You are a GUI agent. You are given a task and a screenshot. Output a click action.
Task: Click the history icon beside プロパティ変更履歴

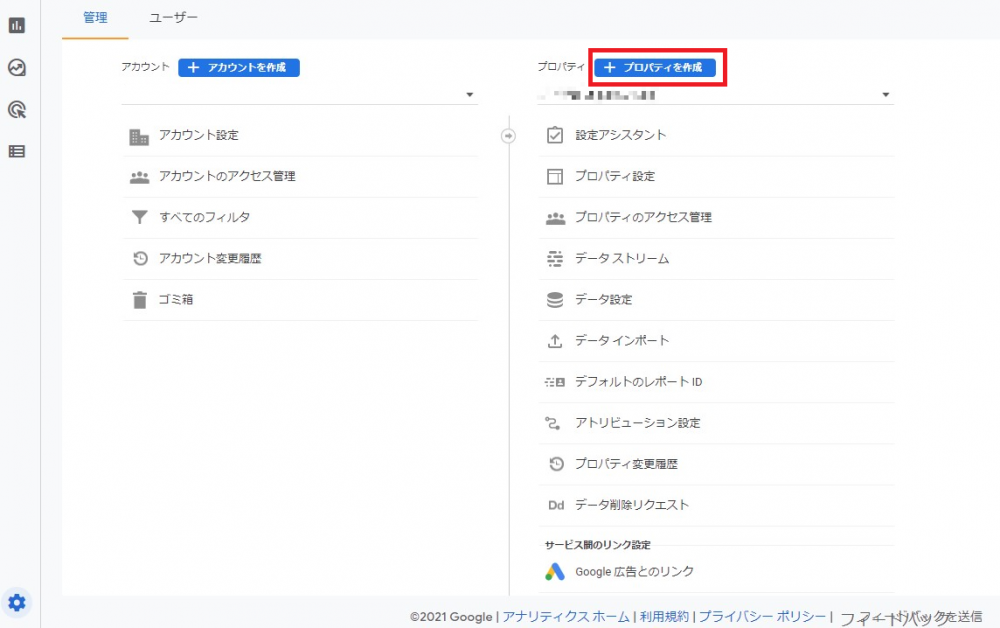pos(556,464)
